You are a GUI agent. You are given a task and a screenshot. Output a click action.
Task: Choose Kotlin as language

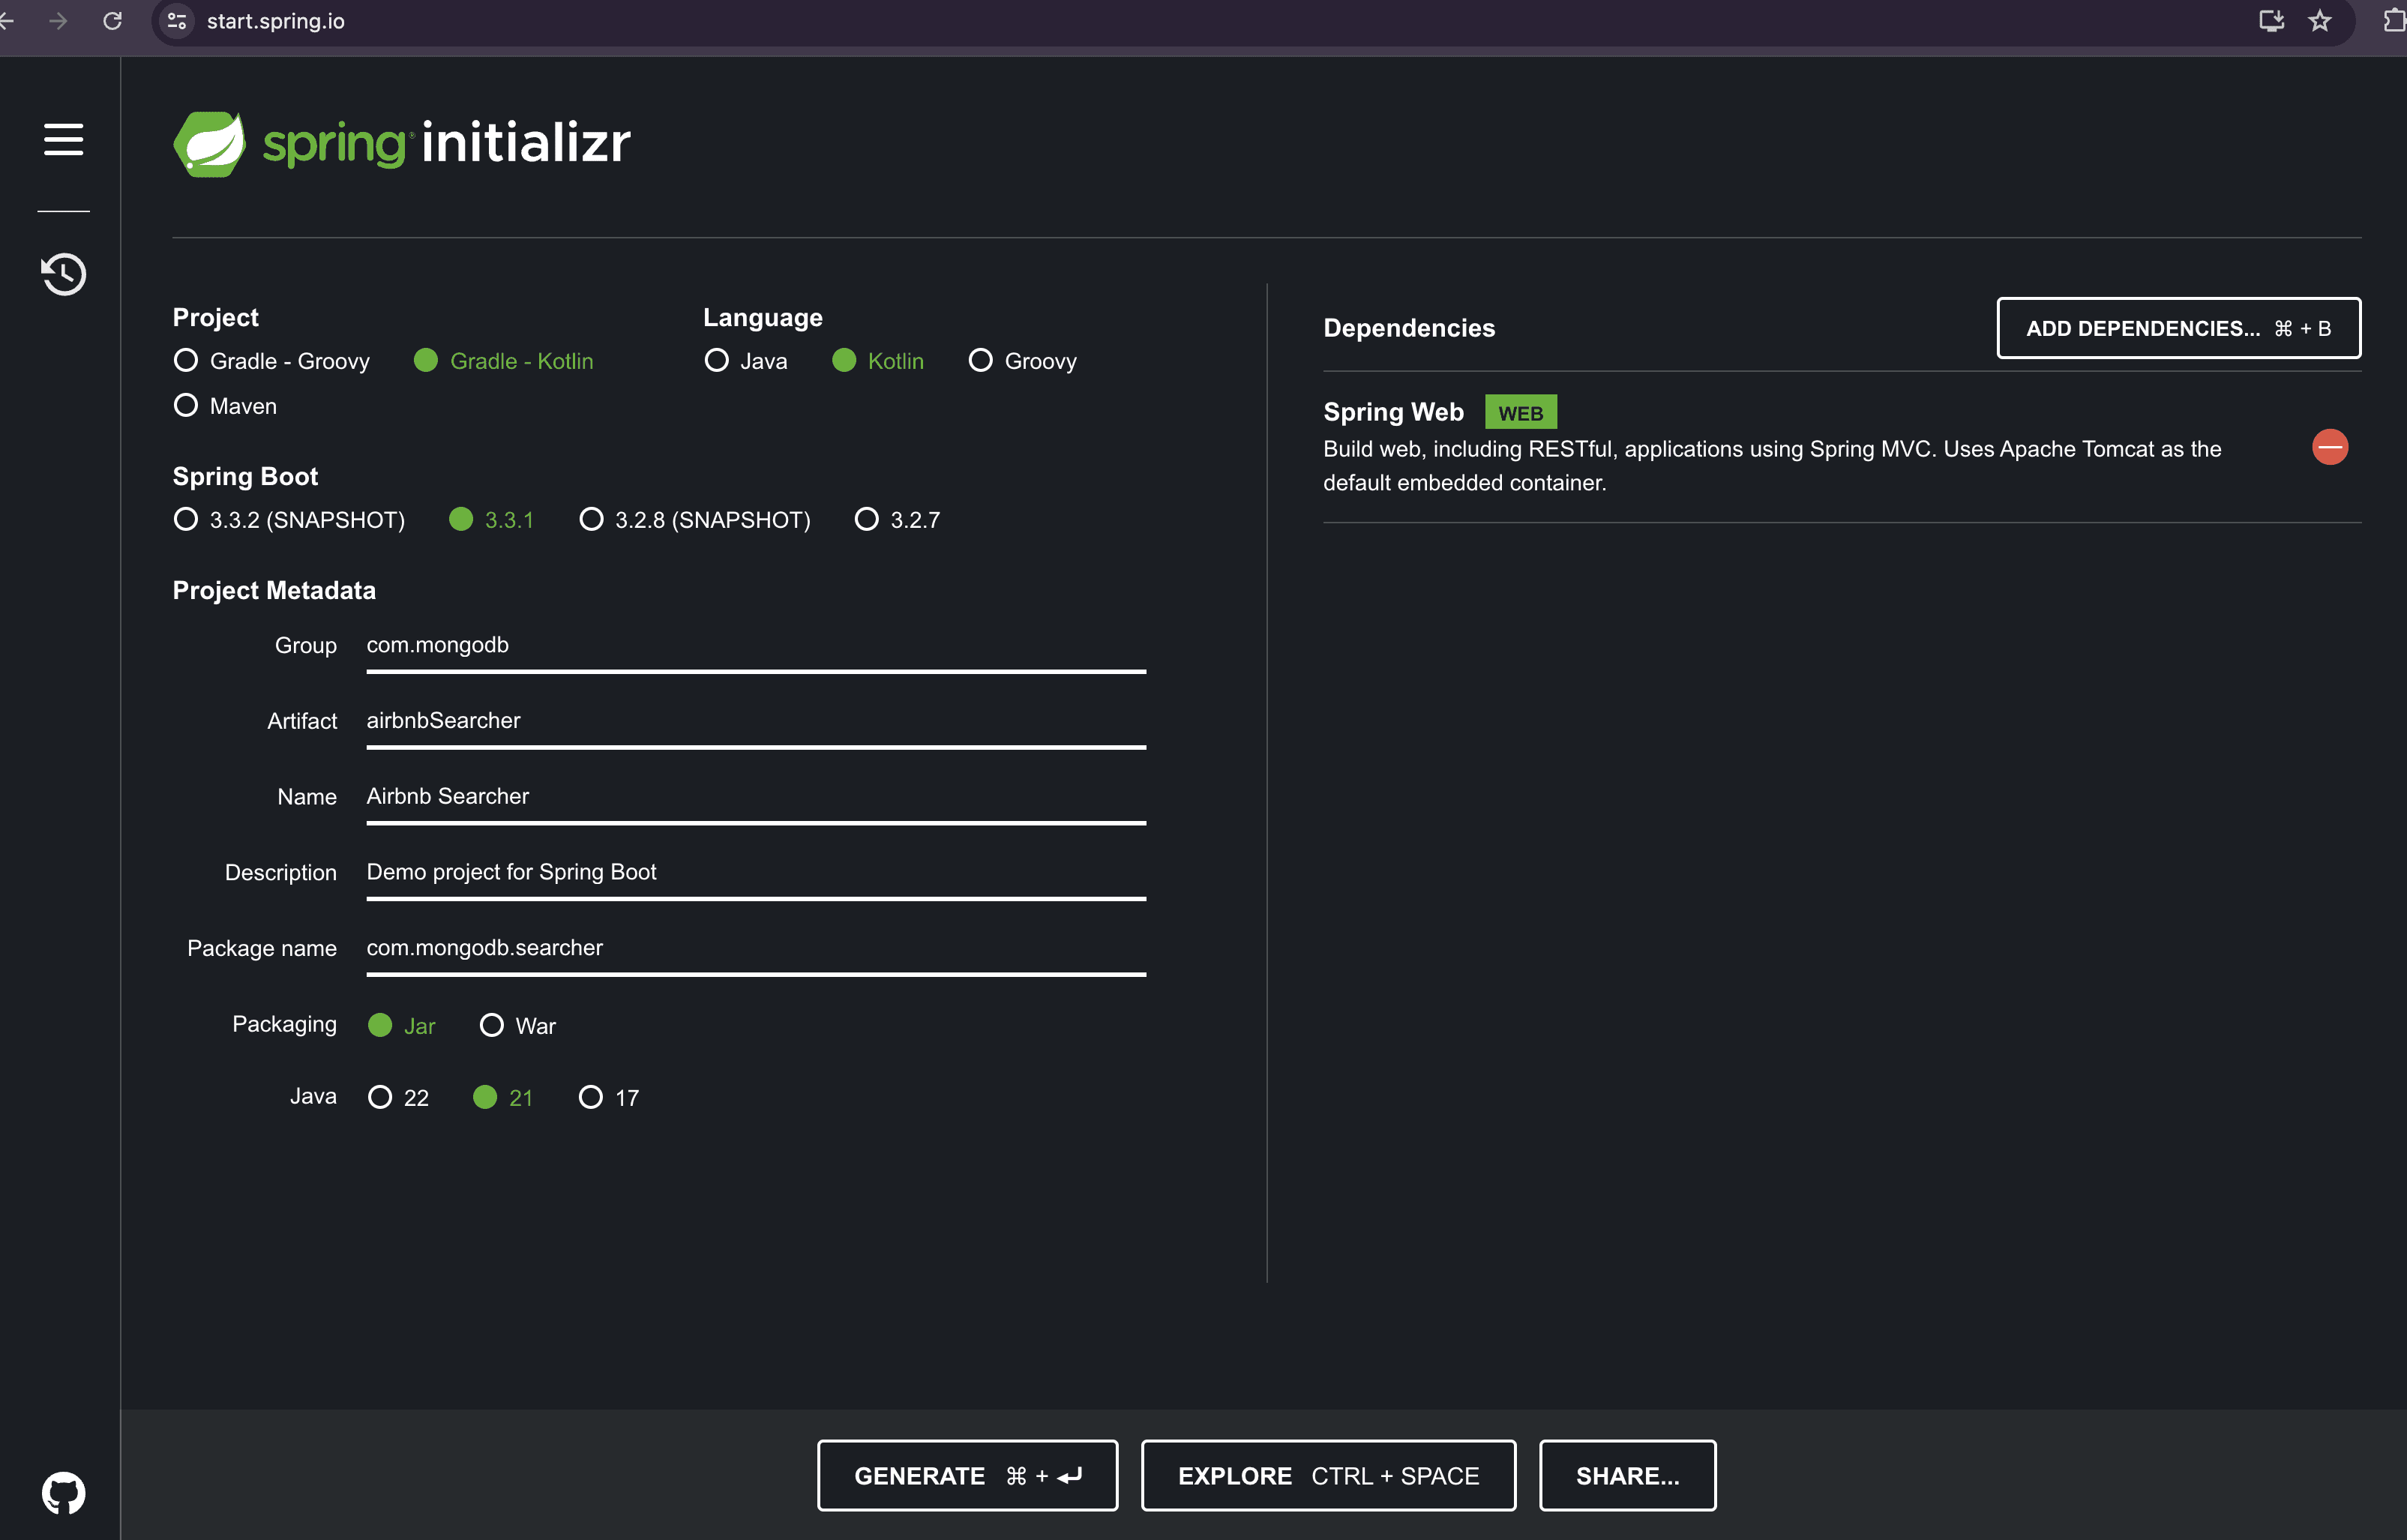[878, 361]
